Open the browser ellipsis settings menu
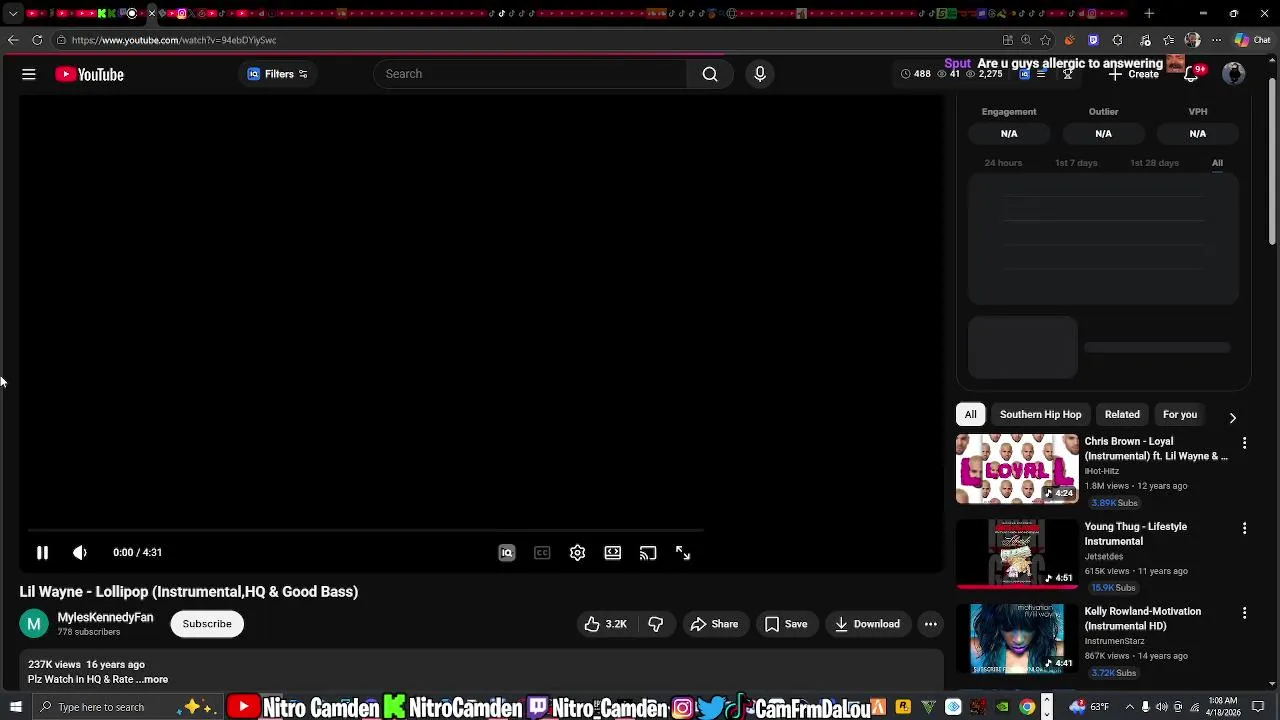The width and height of the screenshot is (1280, 720). click(1216, 40)
